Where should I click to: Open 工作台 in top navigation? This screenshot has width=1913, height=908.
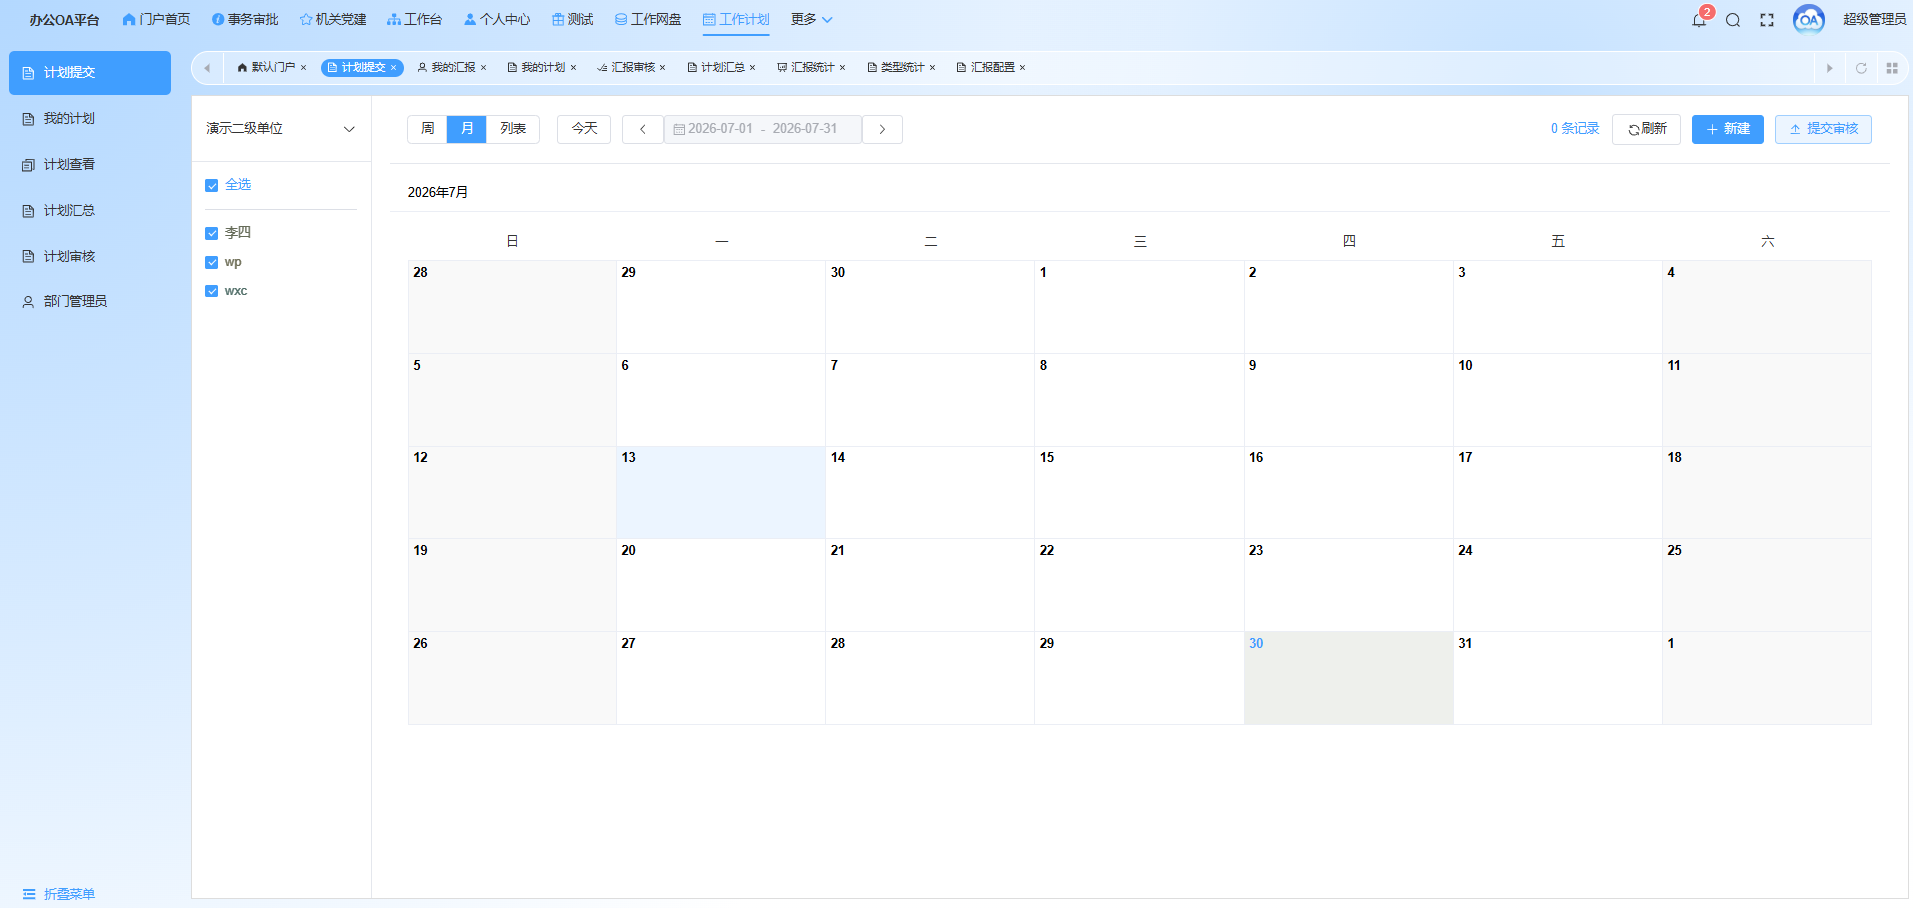tap(414, 19)
